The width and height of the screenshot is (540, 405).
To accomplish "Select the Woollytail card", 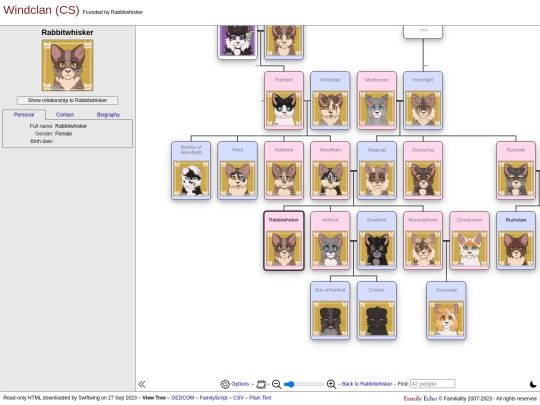I will 330,101.
